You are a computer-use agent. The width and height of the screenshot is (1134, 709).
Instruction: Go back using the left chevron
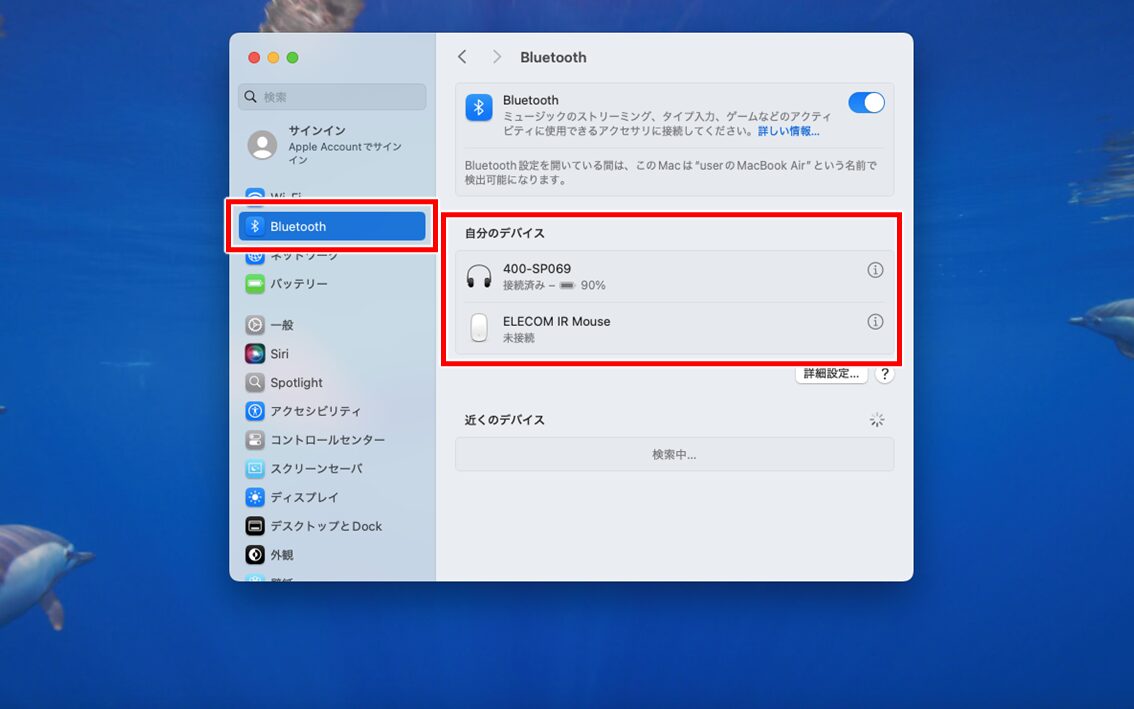pos(462,57)
